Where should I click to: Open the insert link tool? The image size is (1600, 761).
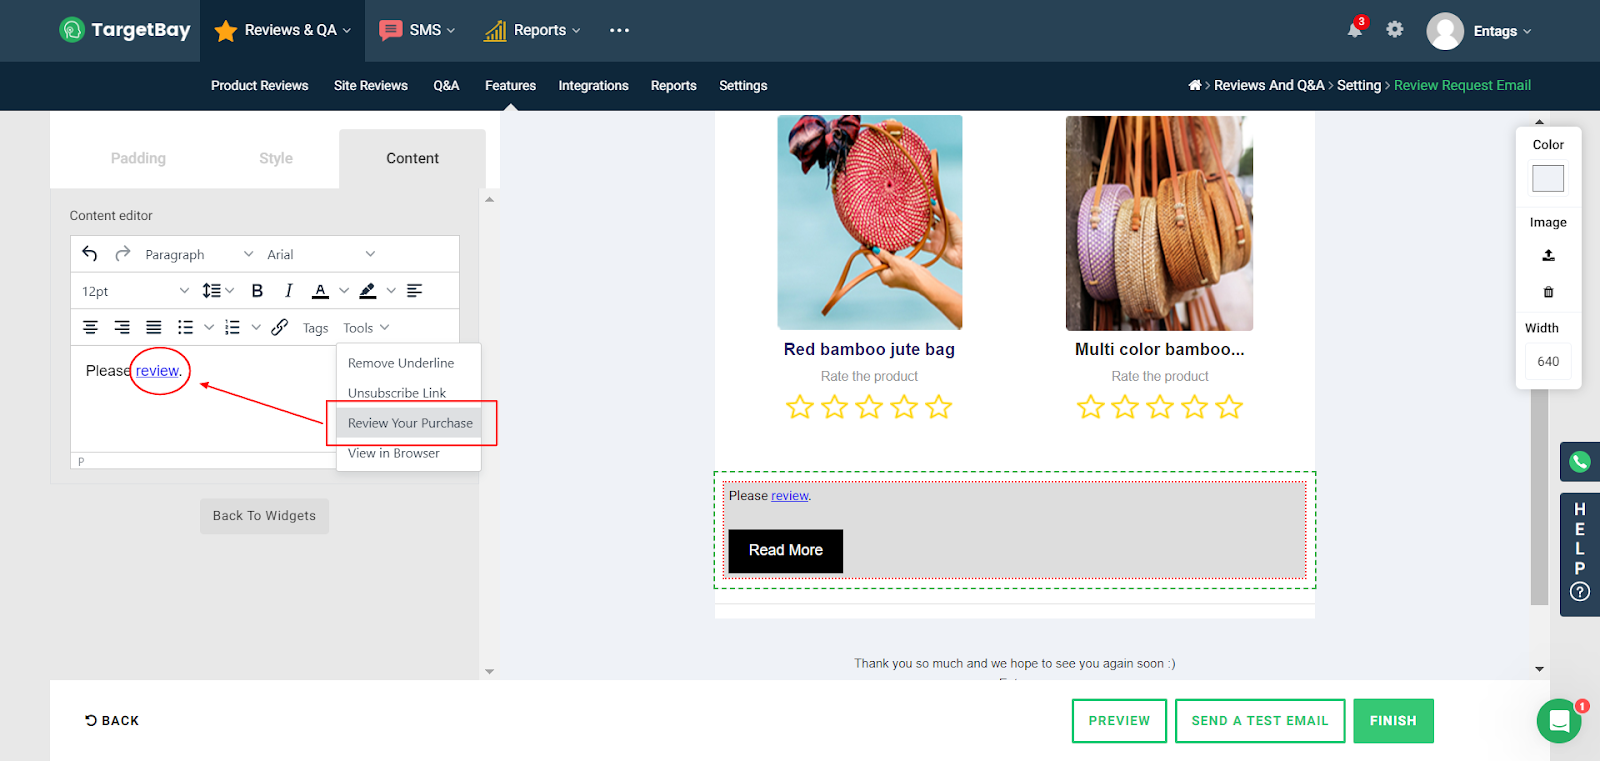280,327
